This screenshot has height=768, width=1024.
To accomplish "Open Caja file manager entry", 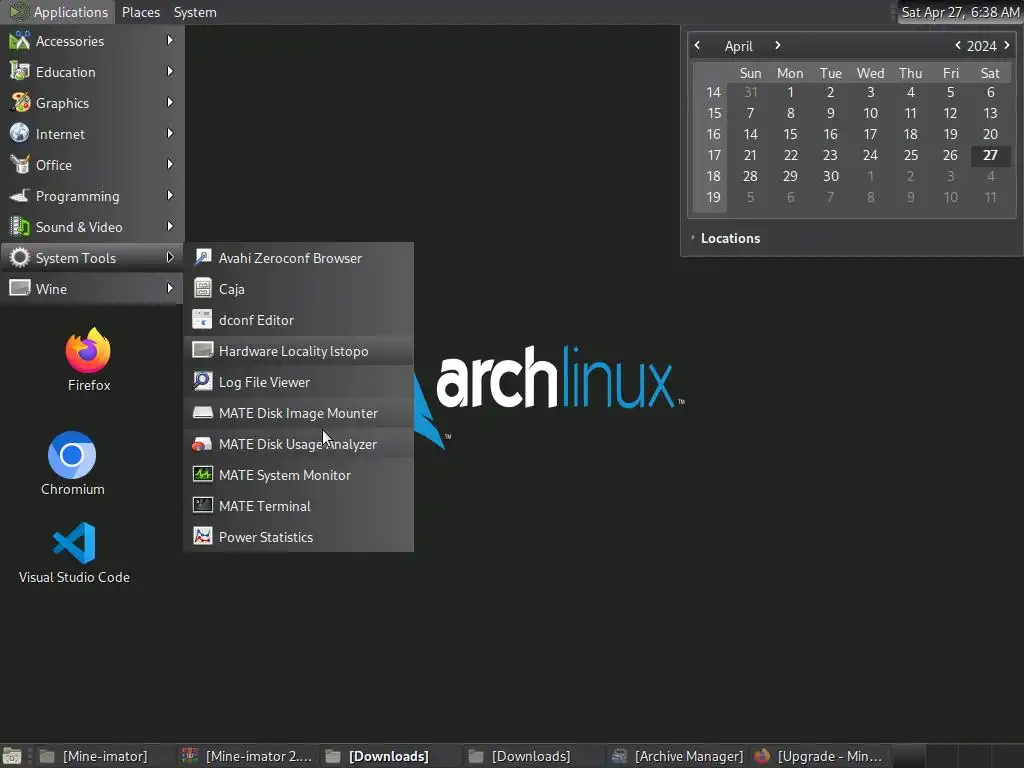I will click(298, 289).
